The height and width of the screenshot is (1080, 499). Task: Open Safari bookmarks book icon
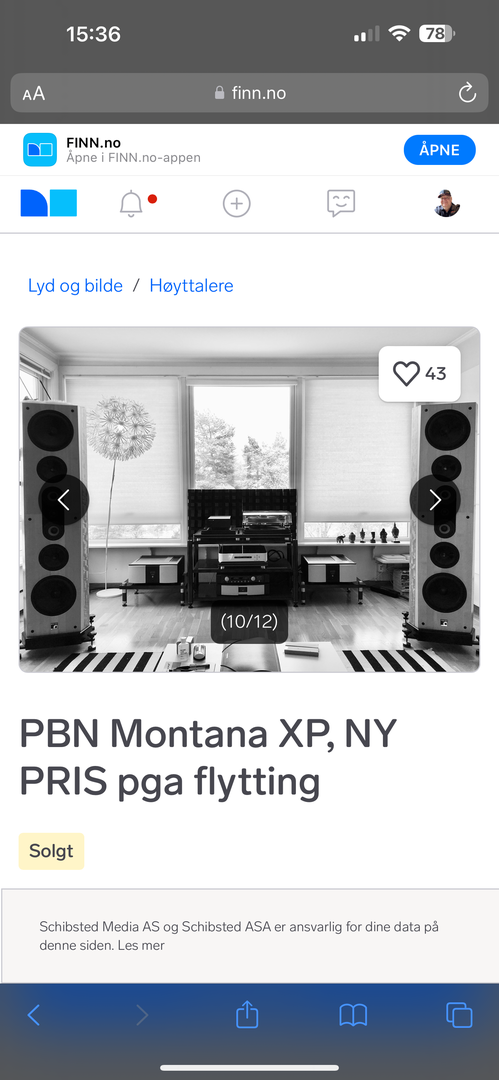pyautogui.click(x=353, y=1015)
